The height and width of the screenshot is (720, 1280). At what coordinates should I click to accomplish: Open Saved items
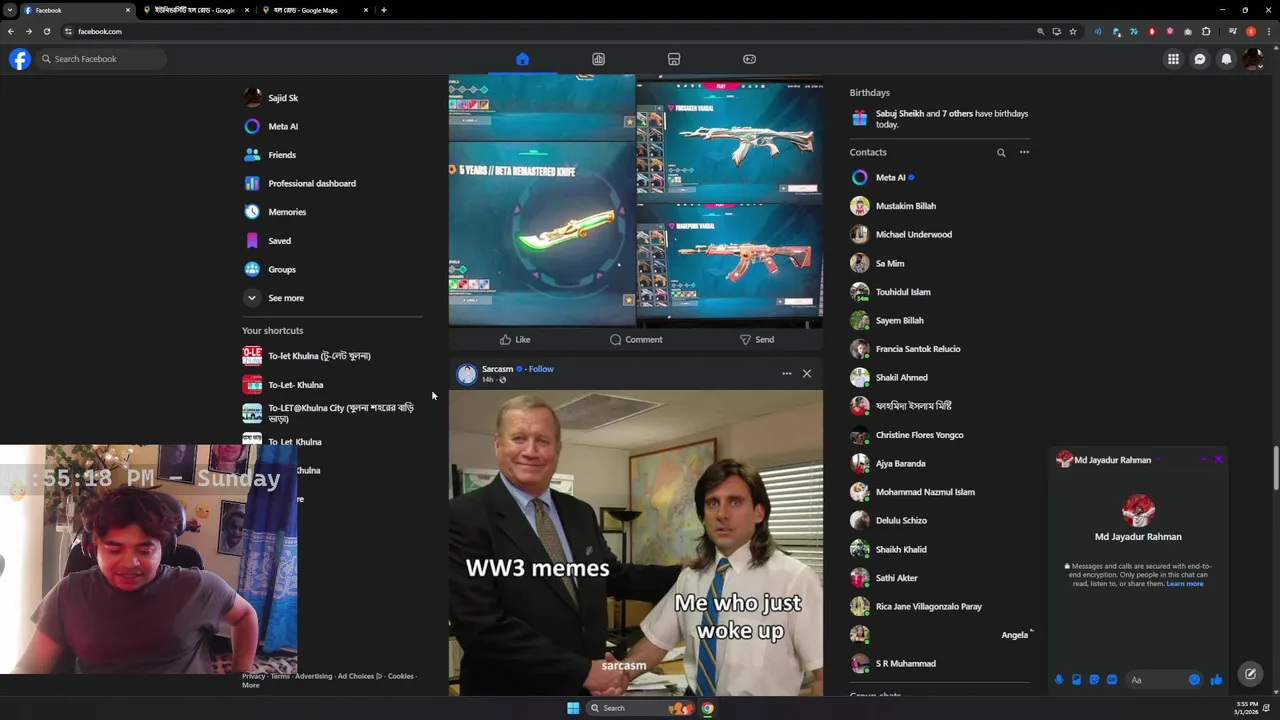click(x=332, y=241)
